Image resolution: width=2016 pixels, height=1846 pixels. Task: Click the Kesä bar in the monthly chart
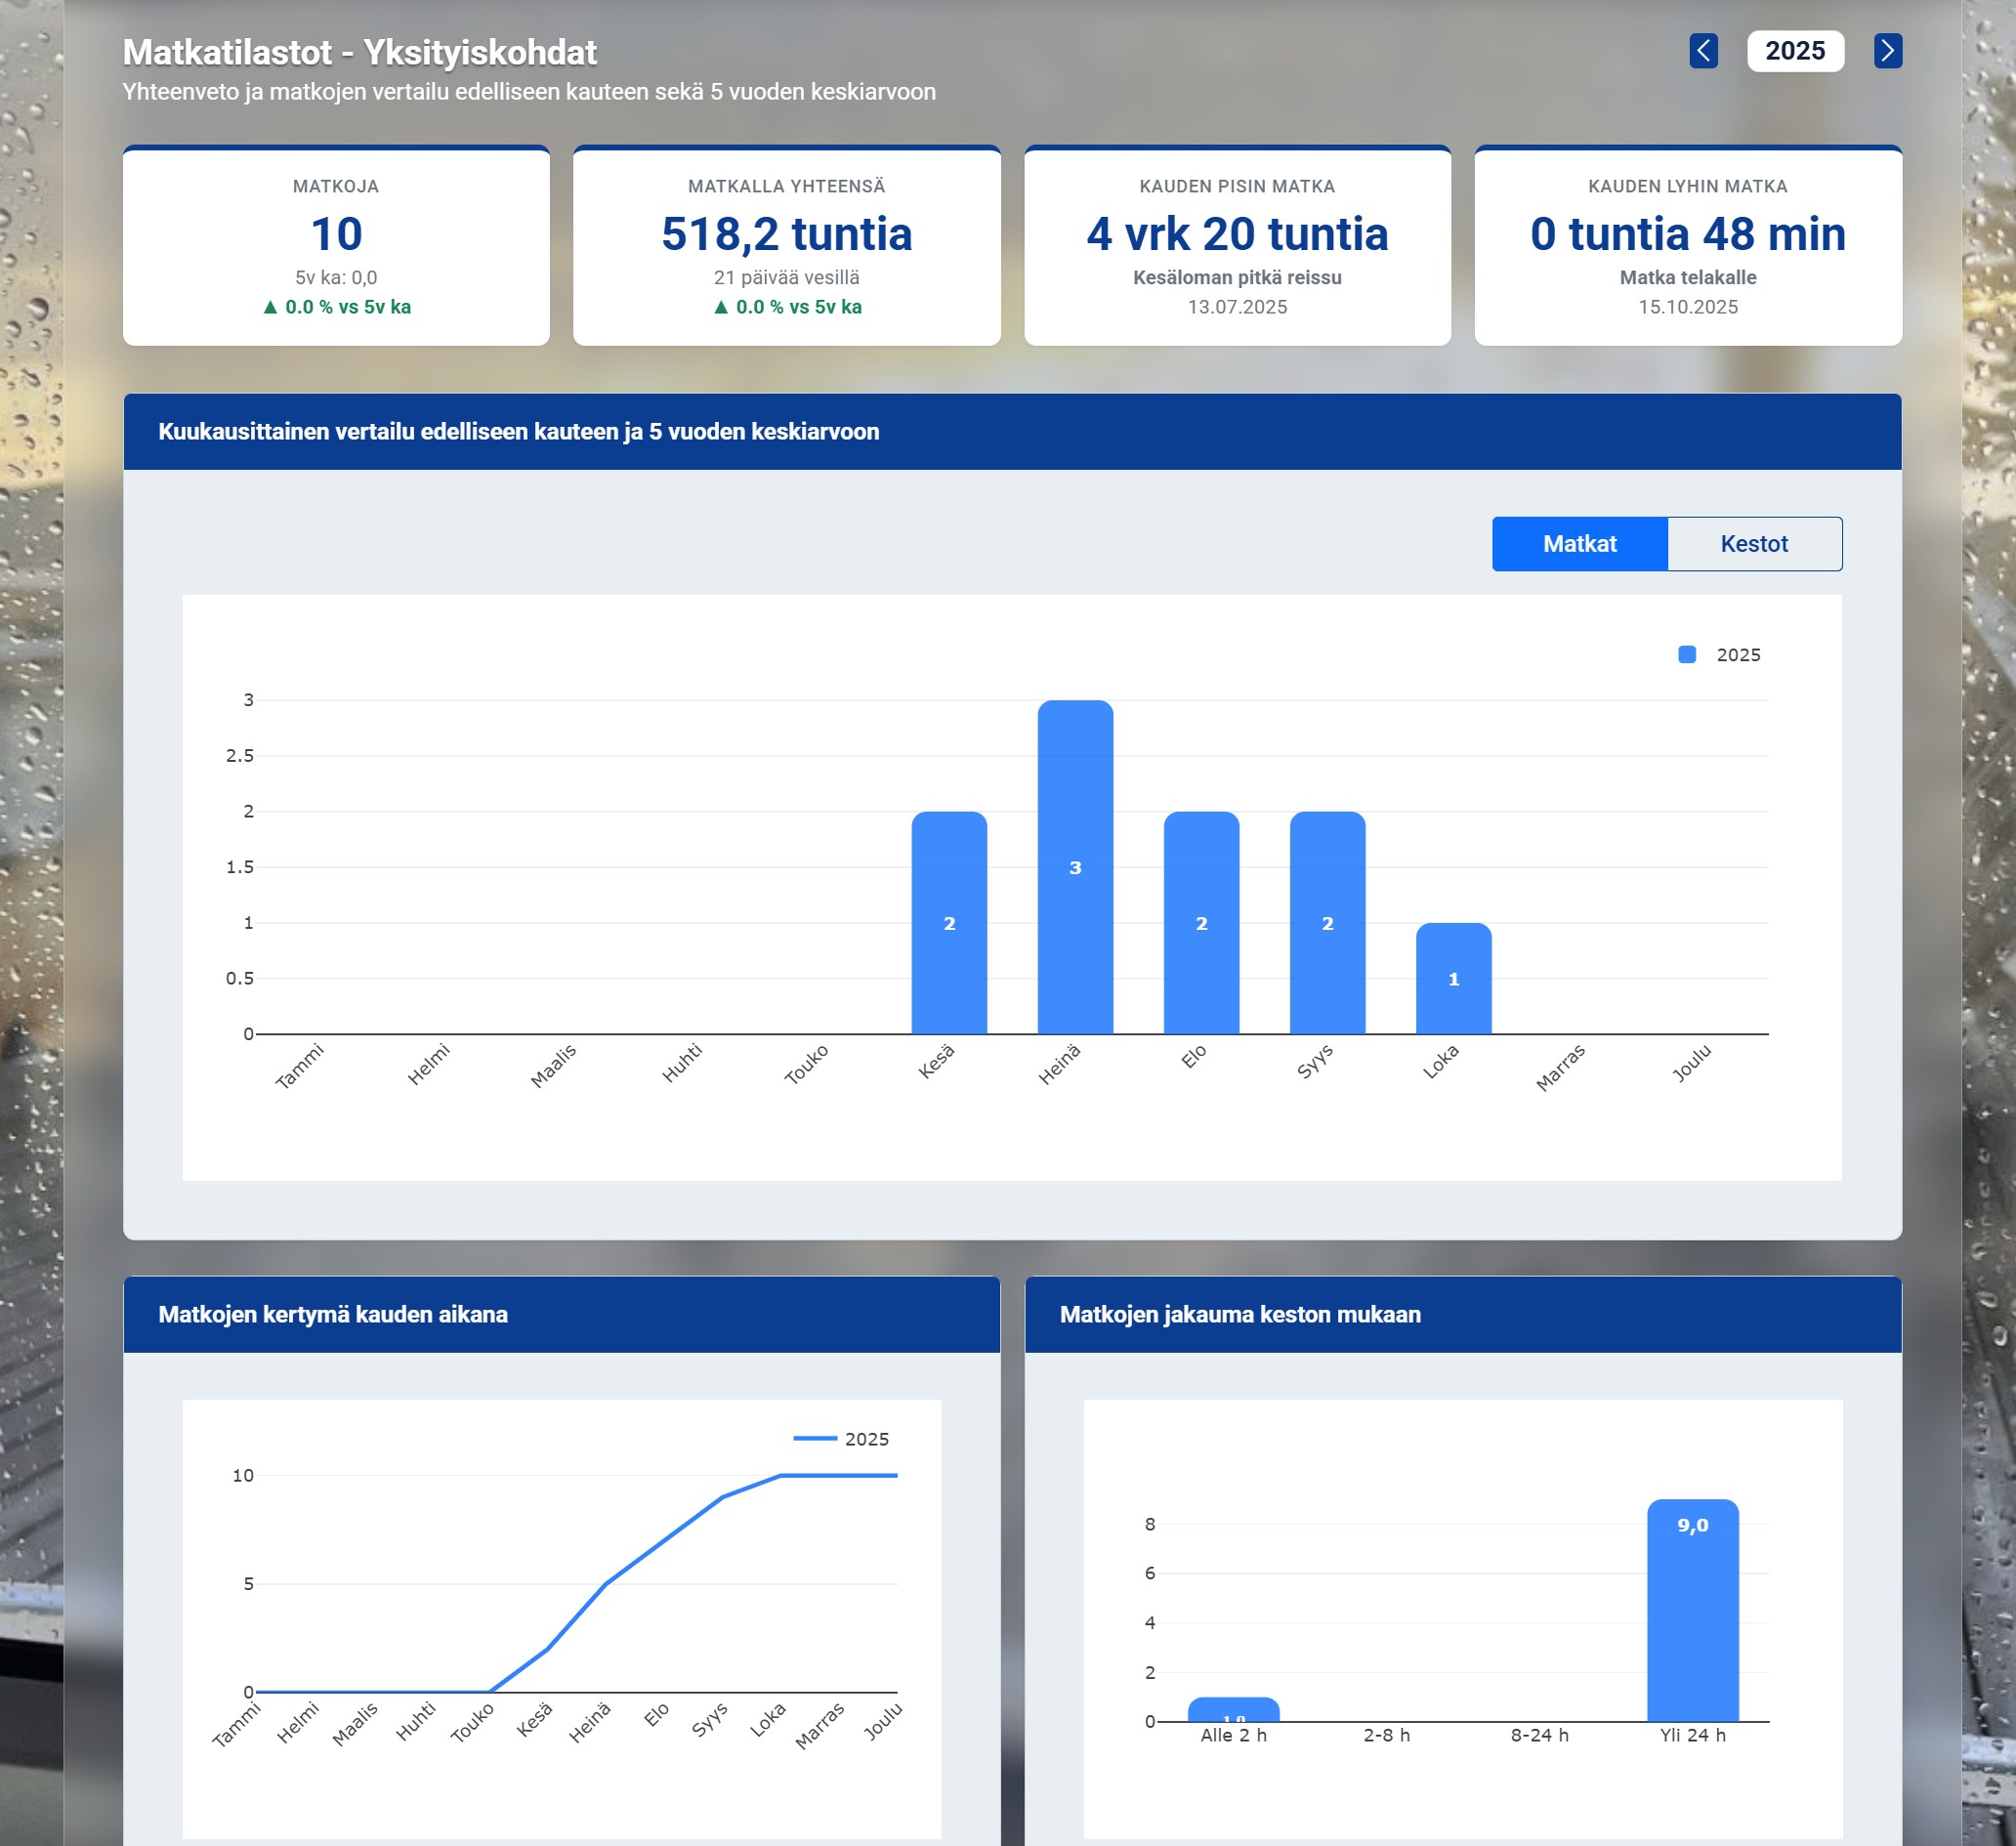click(949, 922)
